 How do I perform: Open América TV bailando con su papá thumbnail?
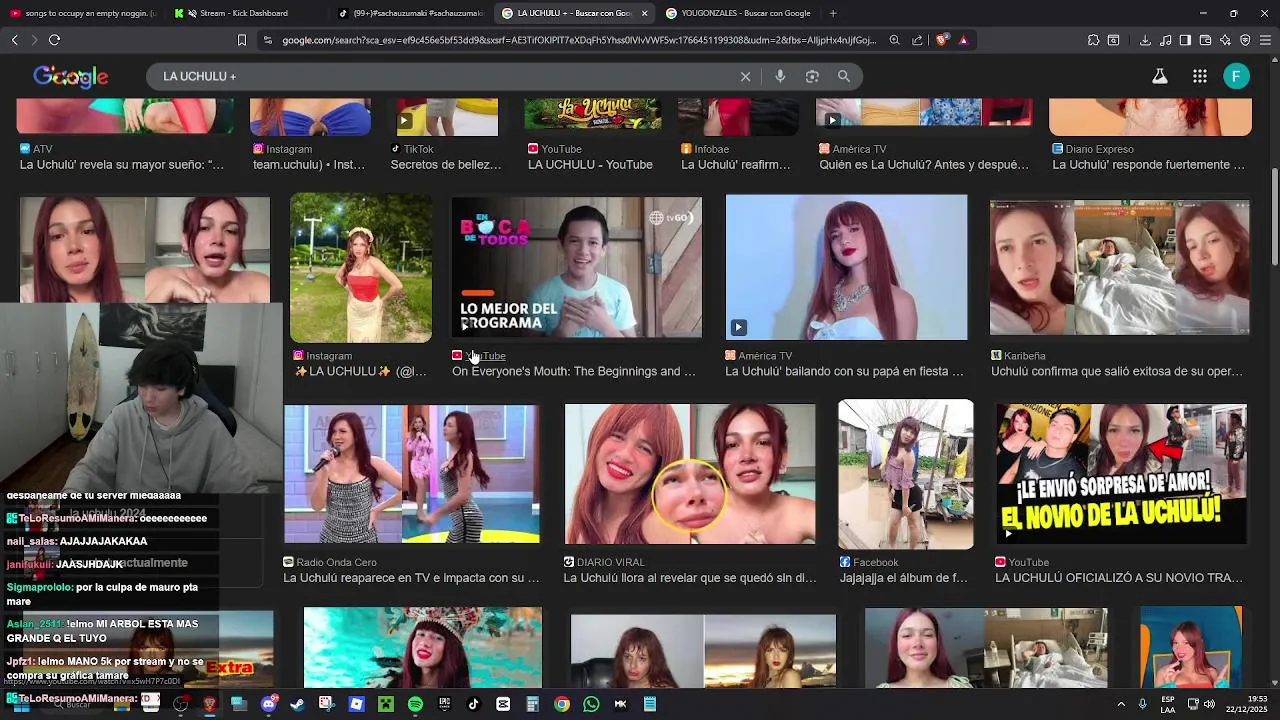click(846, 267)
